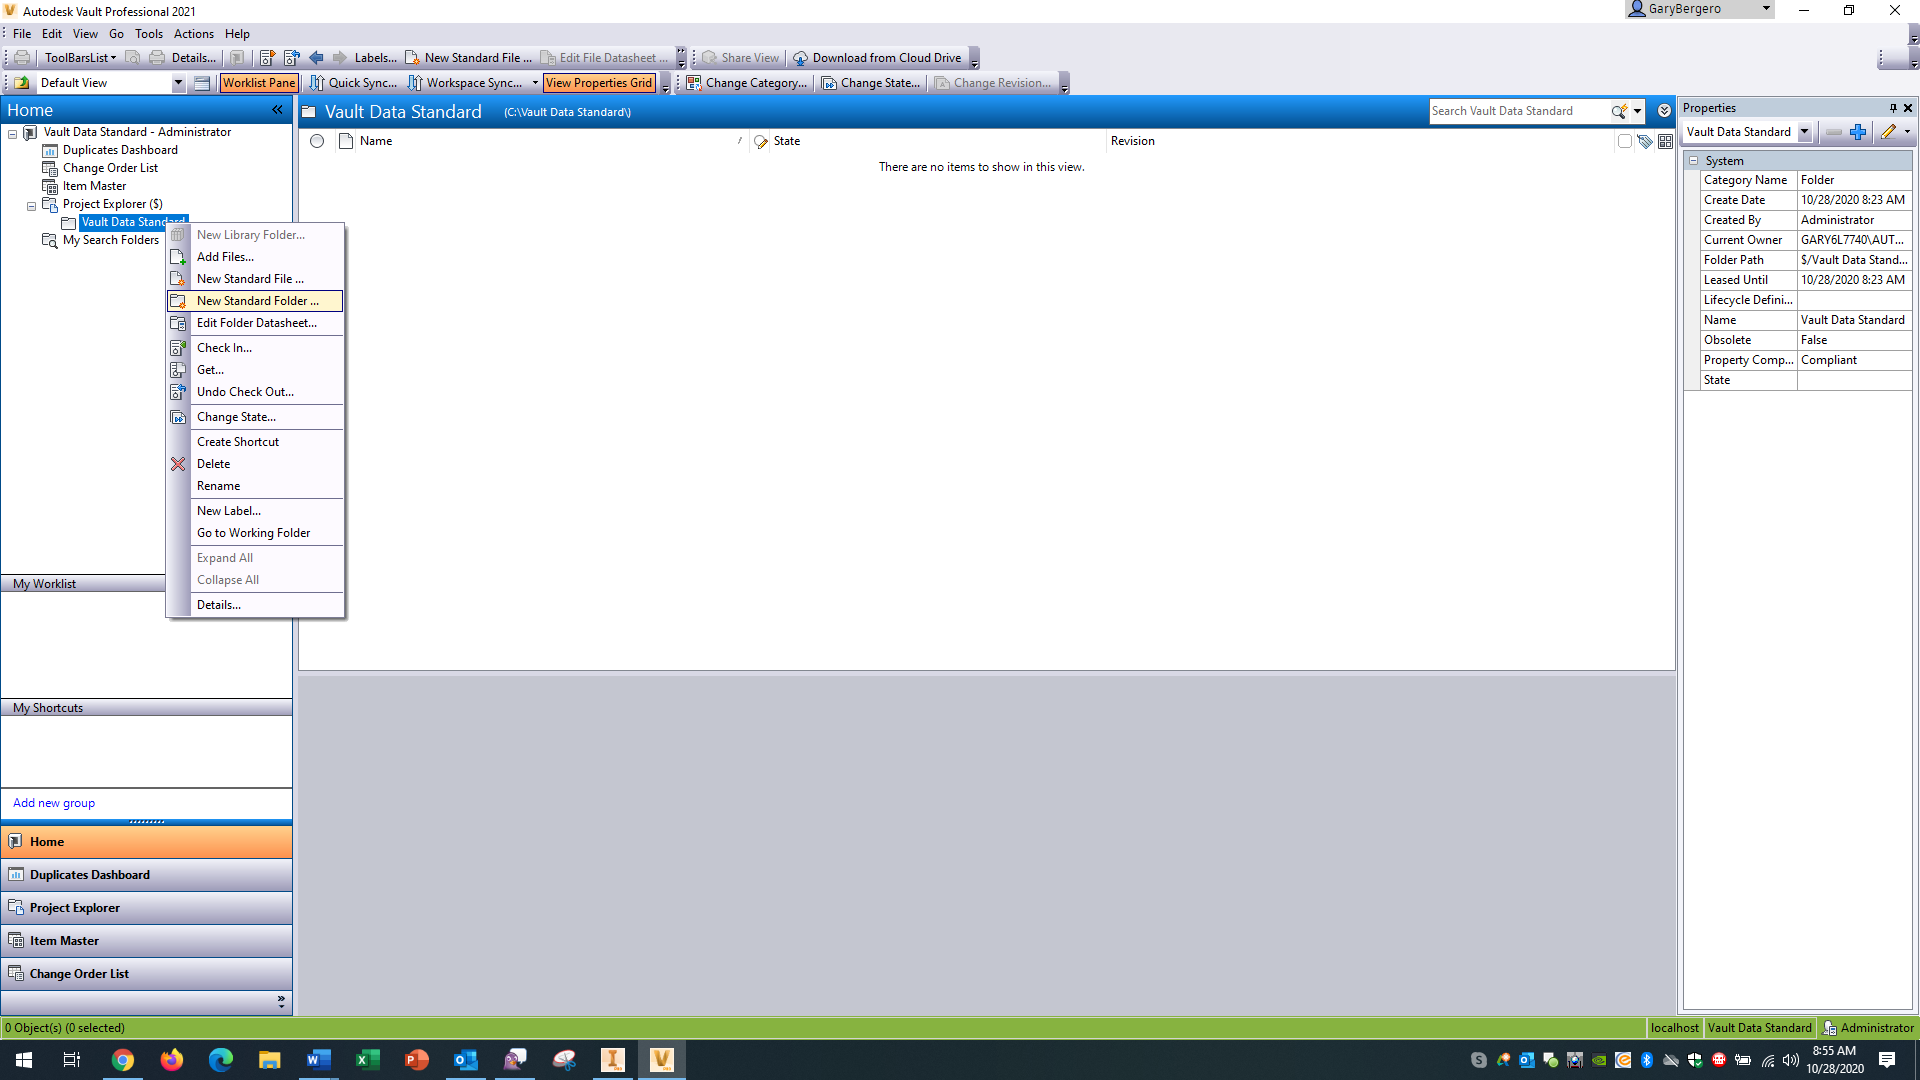Image resolution: width=1920 pixels, height=1080 pixels.
Task: Choose New Standard Folder from context menu
Action: (x=256, y=300)
